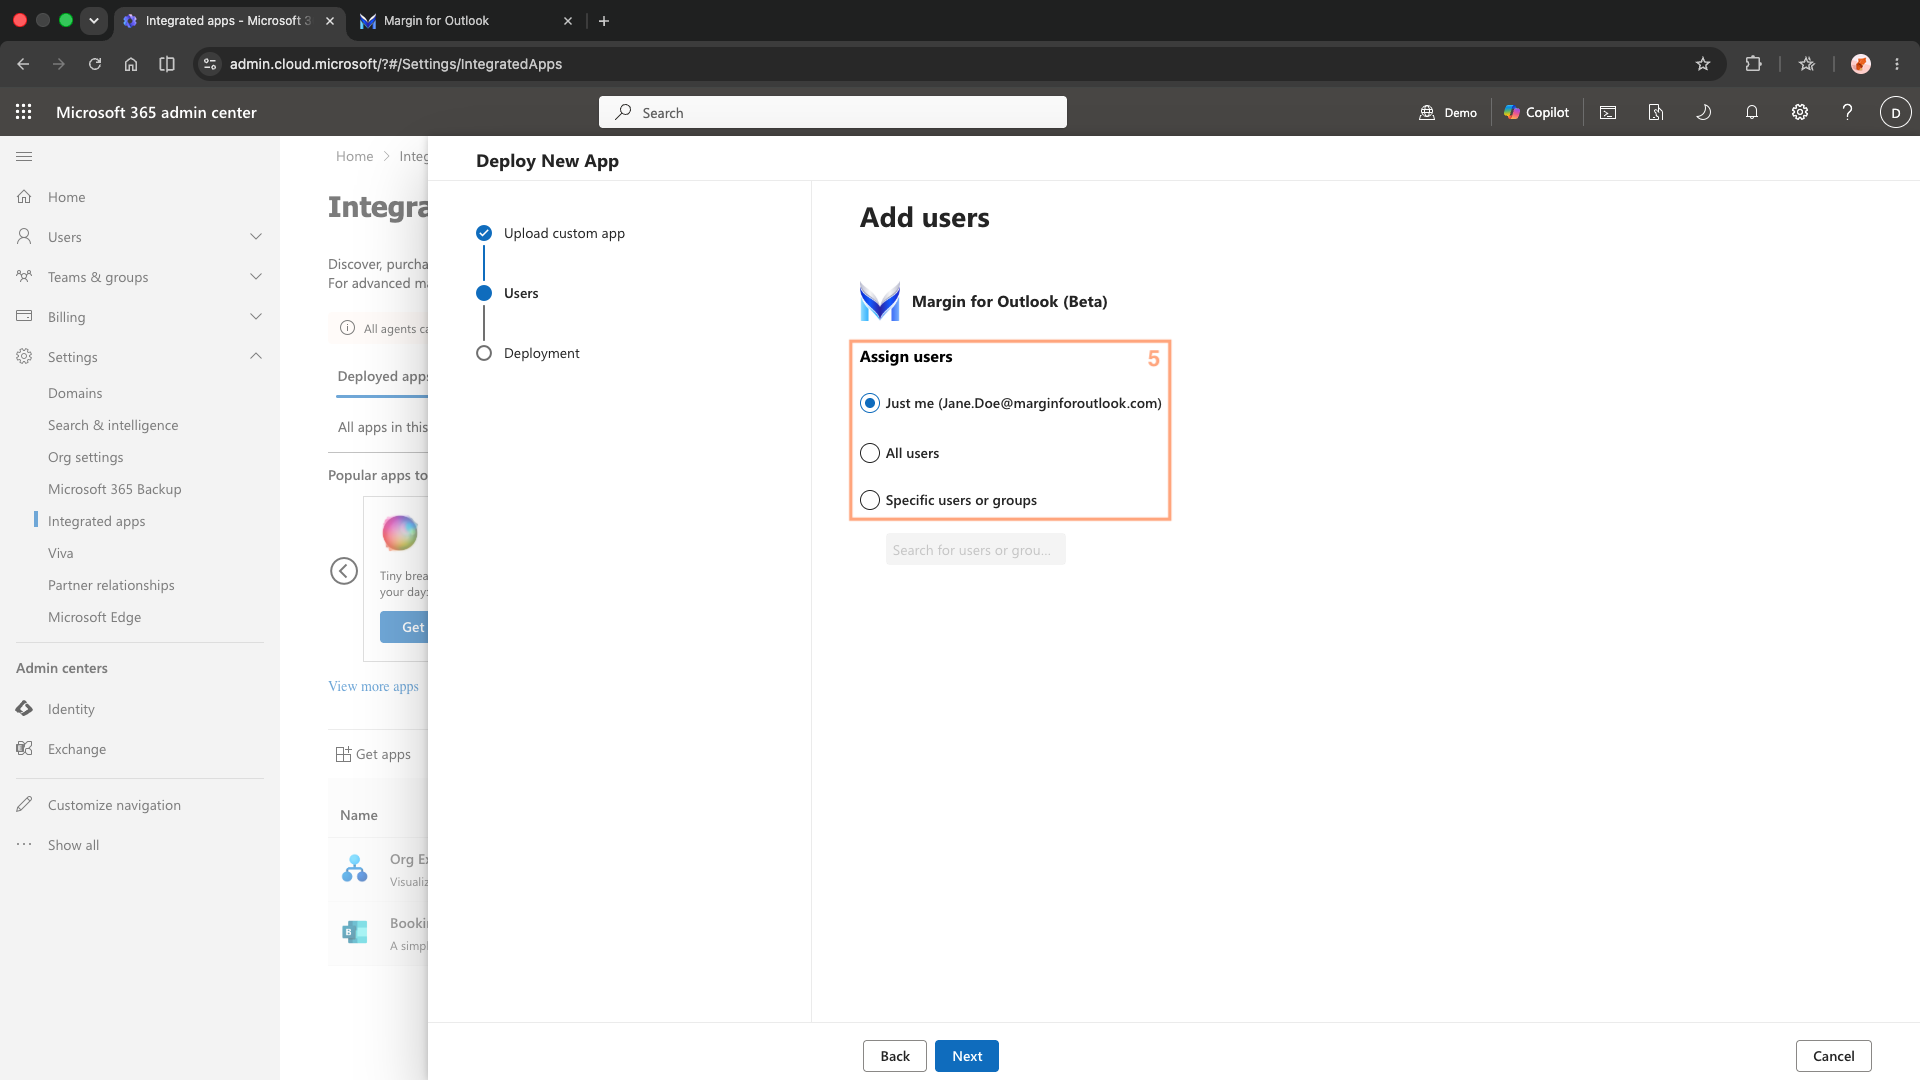Click the Margin for Outlook app logo

880,301
